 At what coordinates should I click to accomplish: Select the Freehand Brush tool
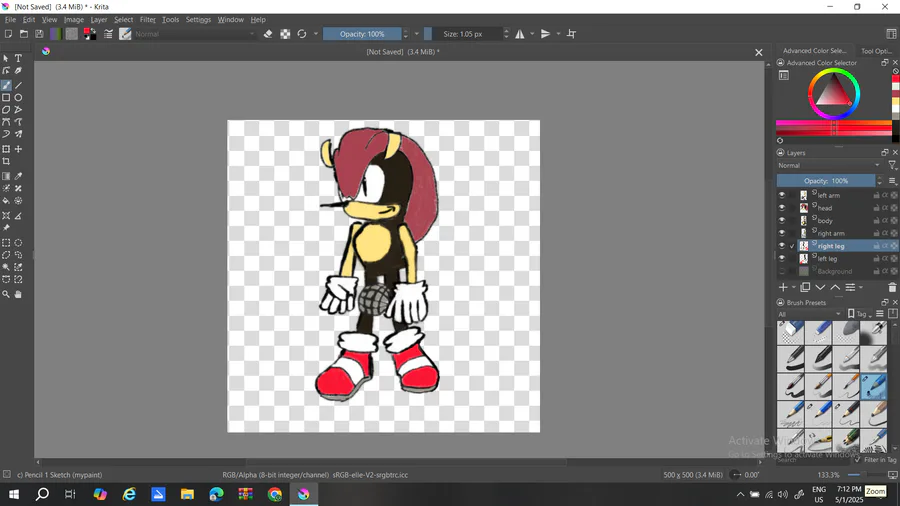[6, 85]
